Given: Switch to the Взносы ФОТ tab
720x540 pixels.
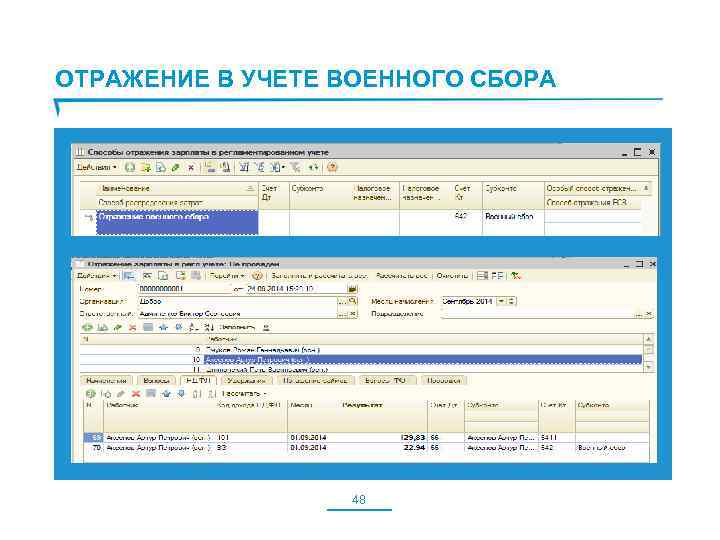Looking at the screenshot, I should [x=385, y=381].
